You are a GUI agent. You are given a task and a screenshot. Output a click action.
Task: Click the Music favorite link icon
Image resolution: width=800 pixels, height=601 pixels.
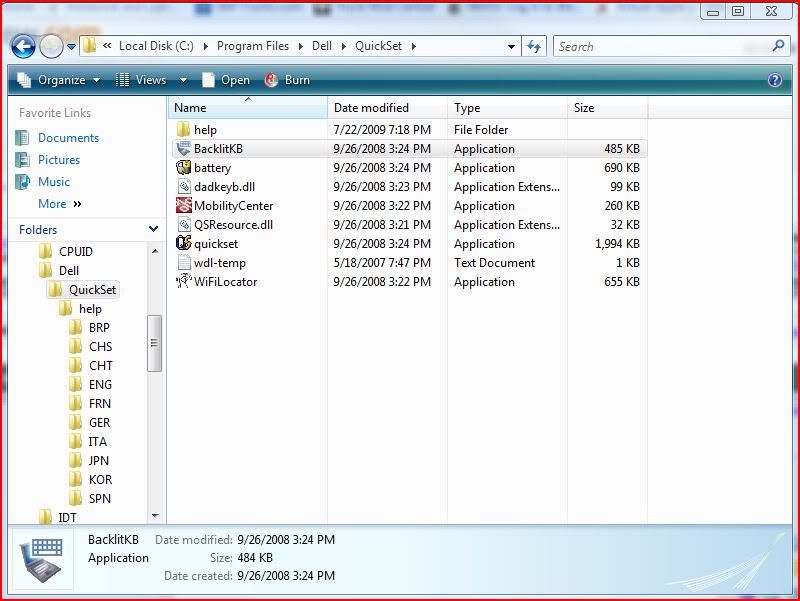click(x=22, y=182)
